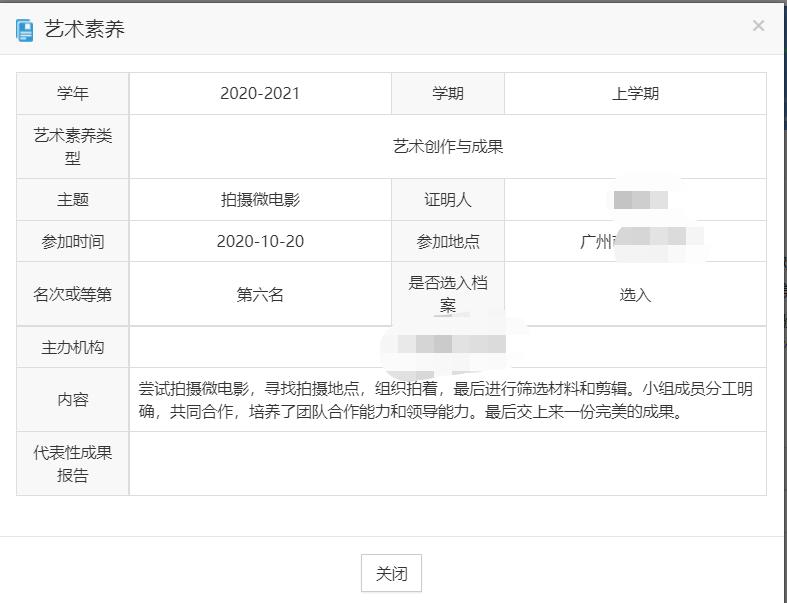Image resolution: width=787 pixels, height=603 pixels.
Task: Select the 2020-2021 school year value
Action: pyautogui.click(x=260, y=94)
